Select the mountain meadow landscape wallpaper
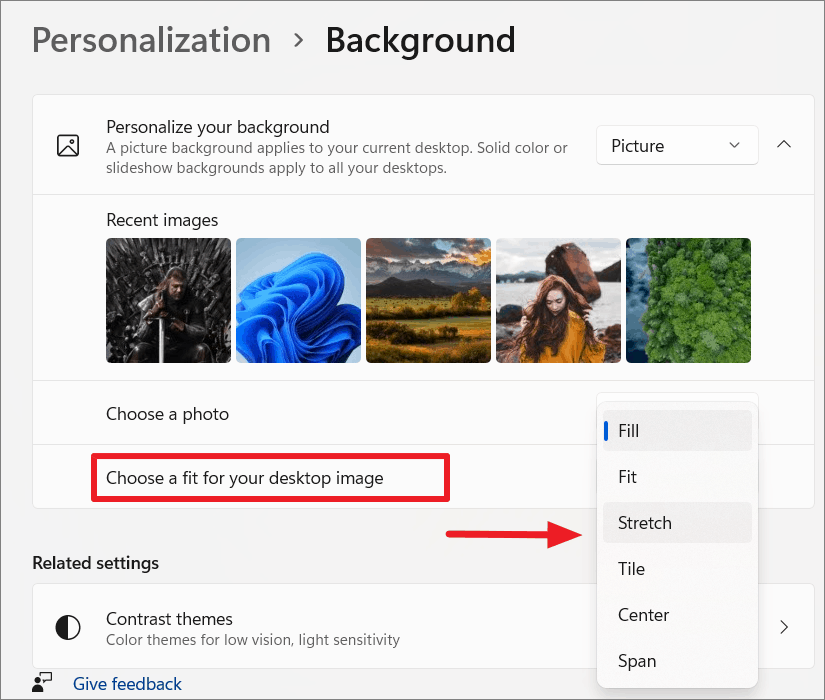The image size is (825, 700). (428, 301)
